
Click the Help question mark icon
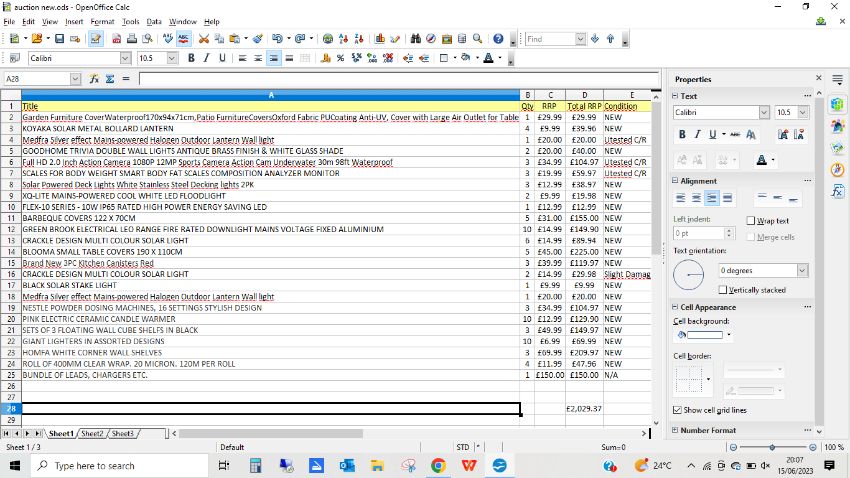coord(498,39)
